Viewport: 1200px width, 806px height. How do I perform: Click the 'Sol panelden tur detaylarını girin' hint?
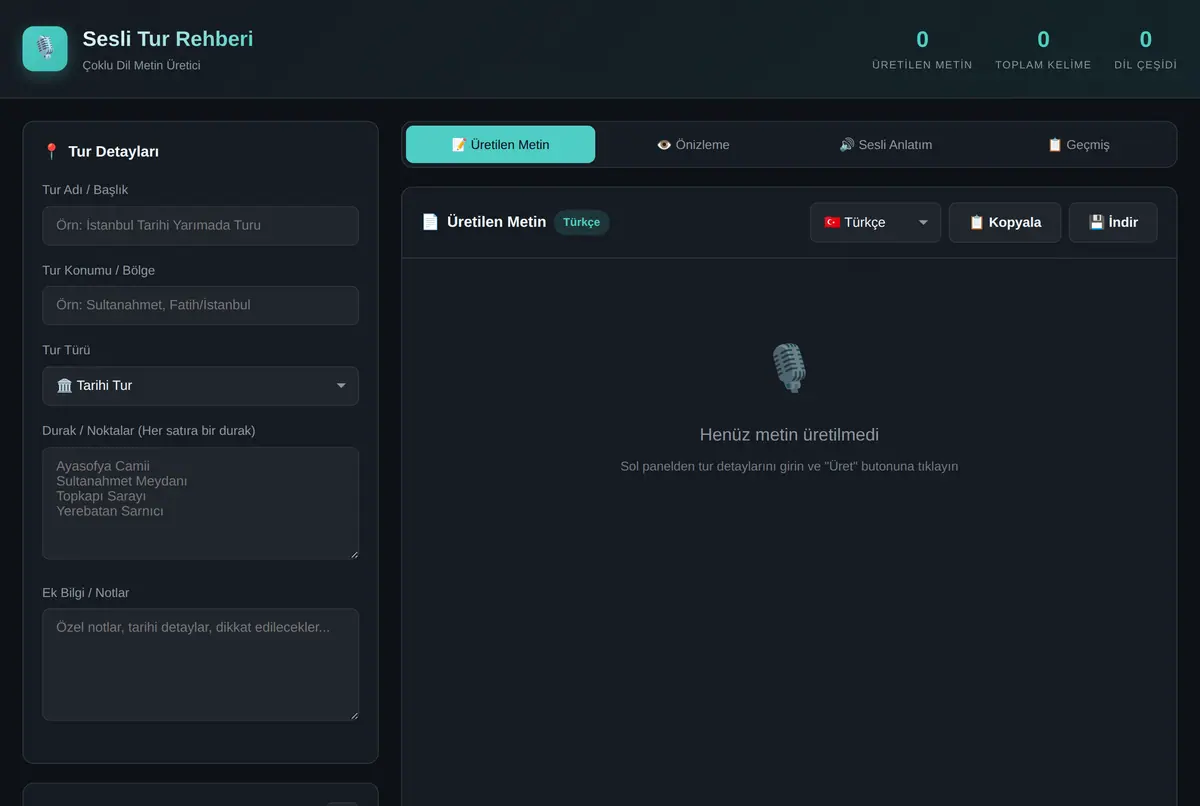click(x=789, y=466)
